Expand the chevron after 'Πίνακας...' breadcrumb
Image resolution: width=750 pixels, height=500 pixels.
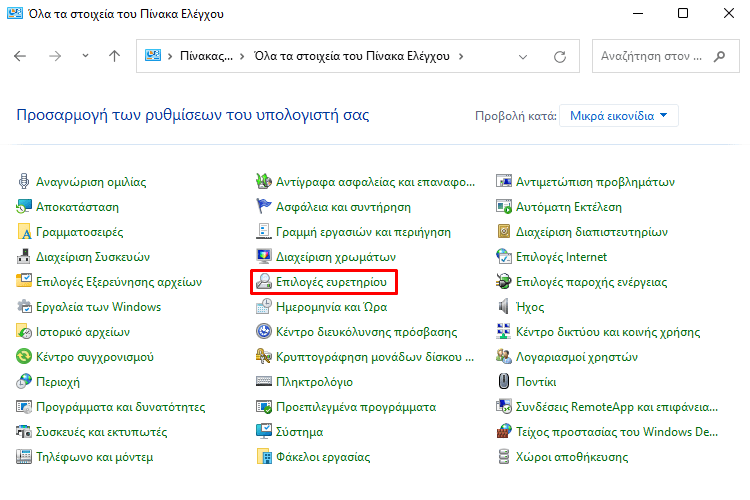click(242, 56)
